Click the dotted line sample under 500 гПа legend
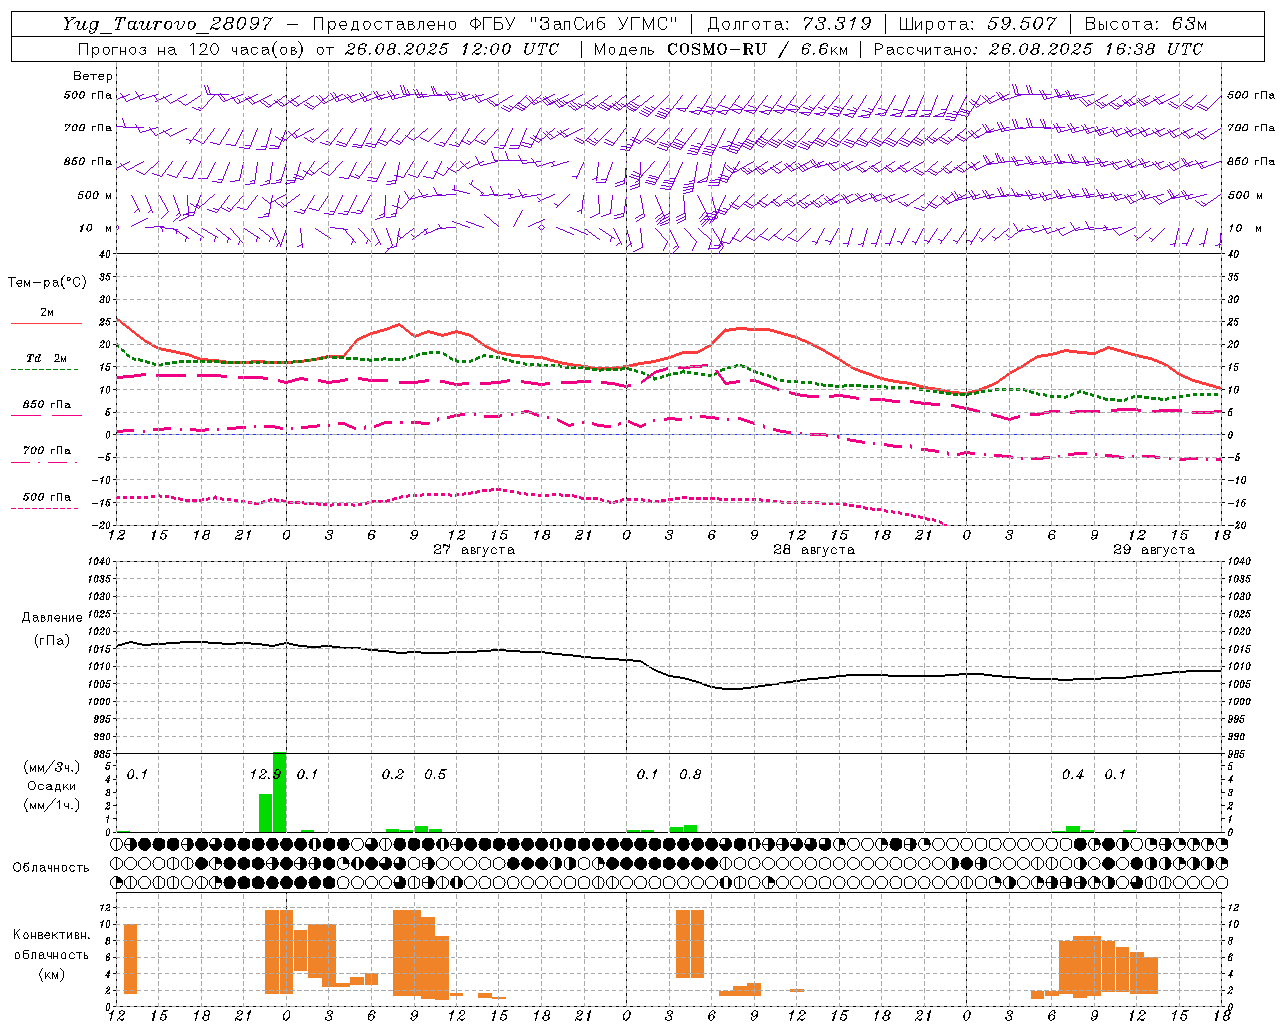The width and height of the screenshot is (1280, 1024). point(46,508)
